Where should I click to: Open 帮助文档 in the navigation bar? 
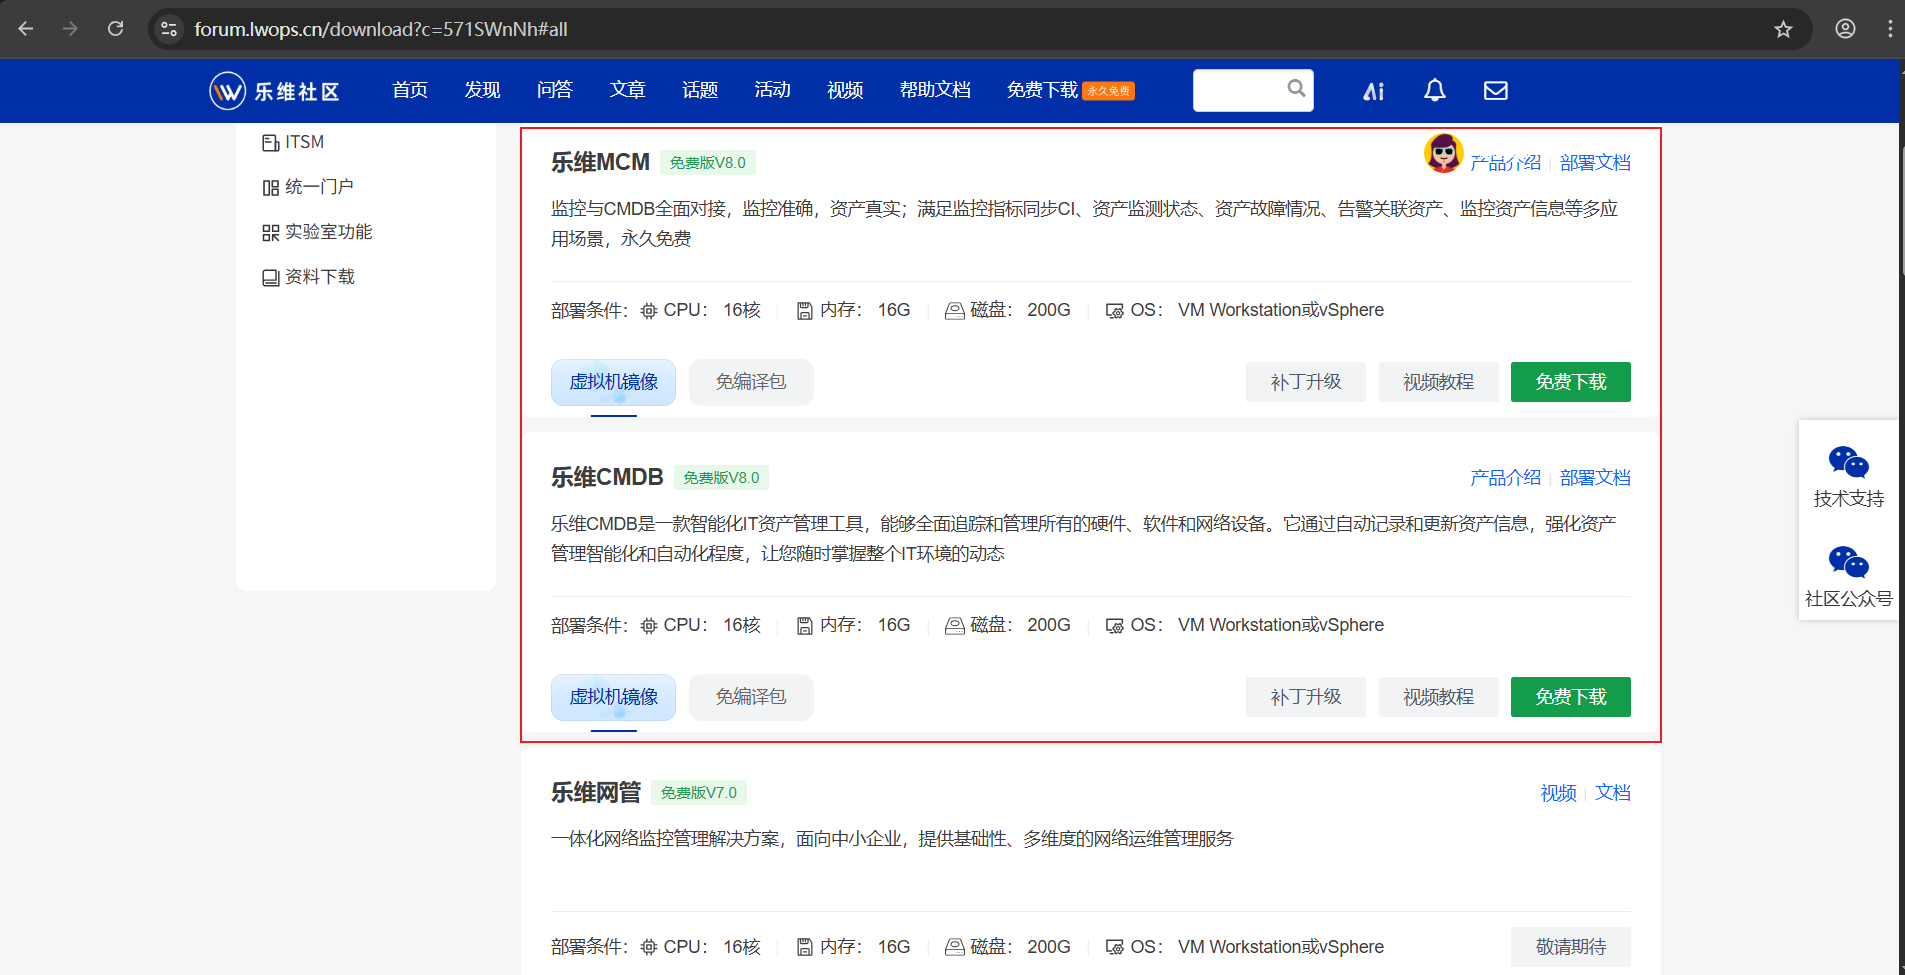pyautogui.click(x=935, y=90)
